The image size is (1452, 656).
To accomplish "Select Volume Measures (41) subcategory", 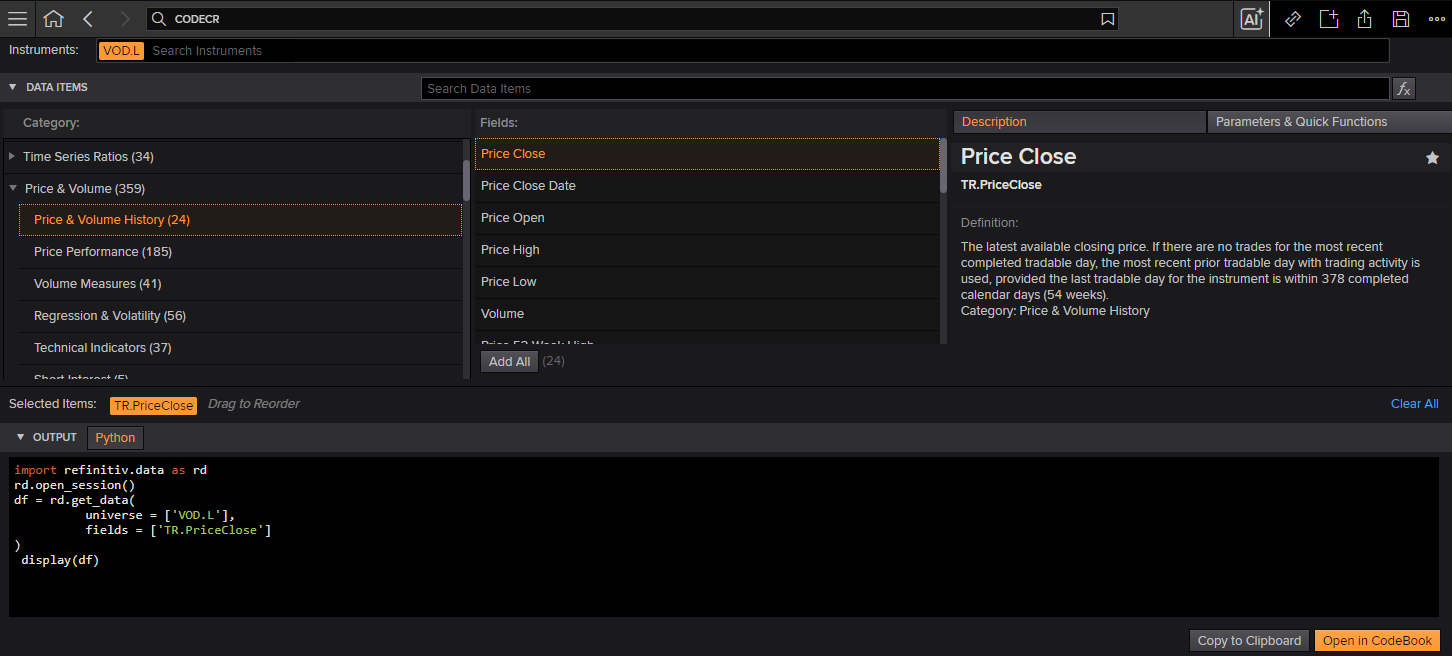I will 241,284.
